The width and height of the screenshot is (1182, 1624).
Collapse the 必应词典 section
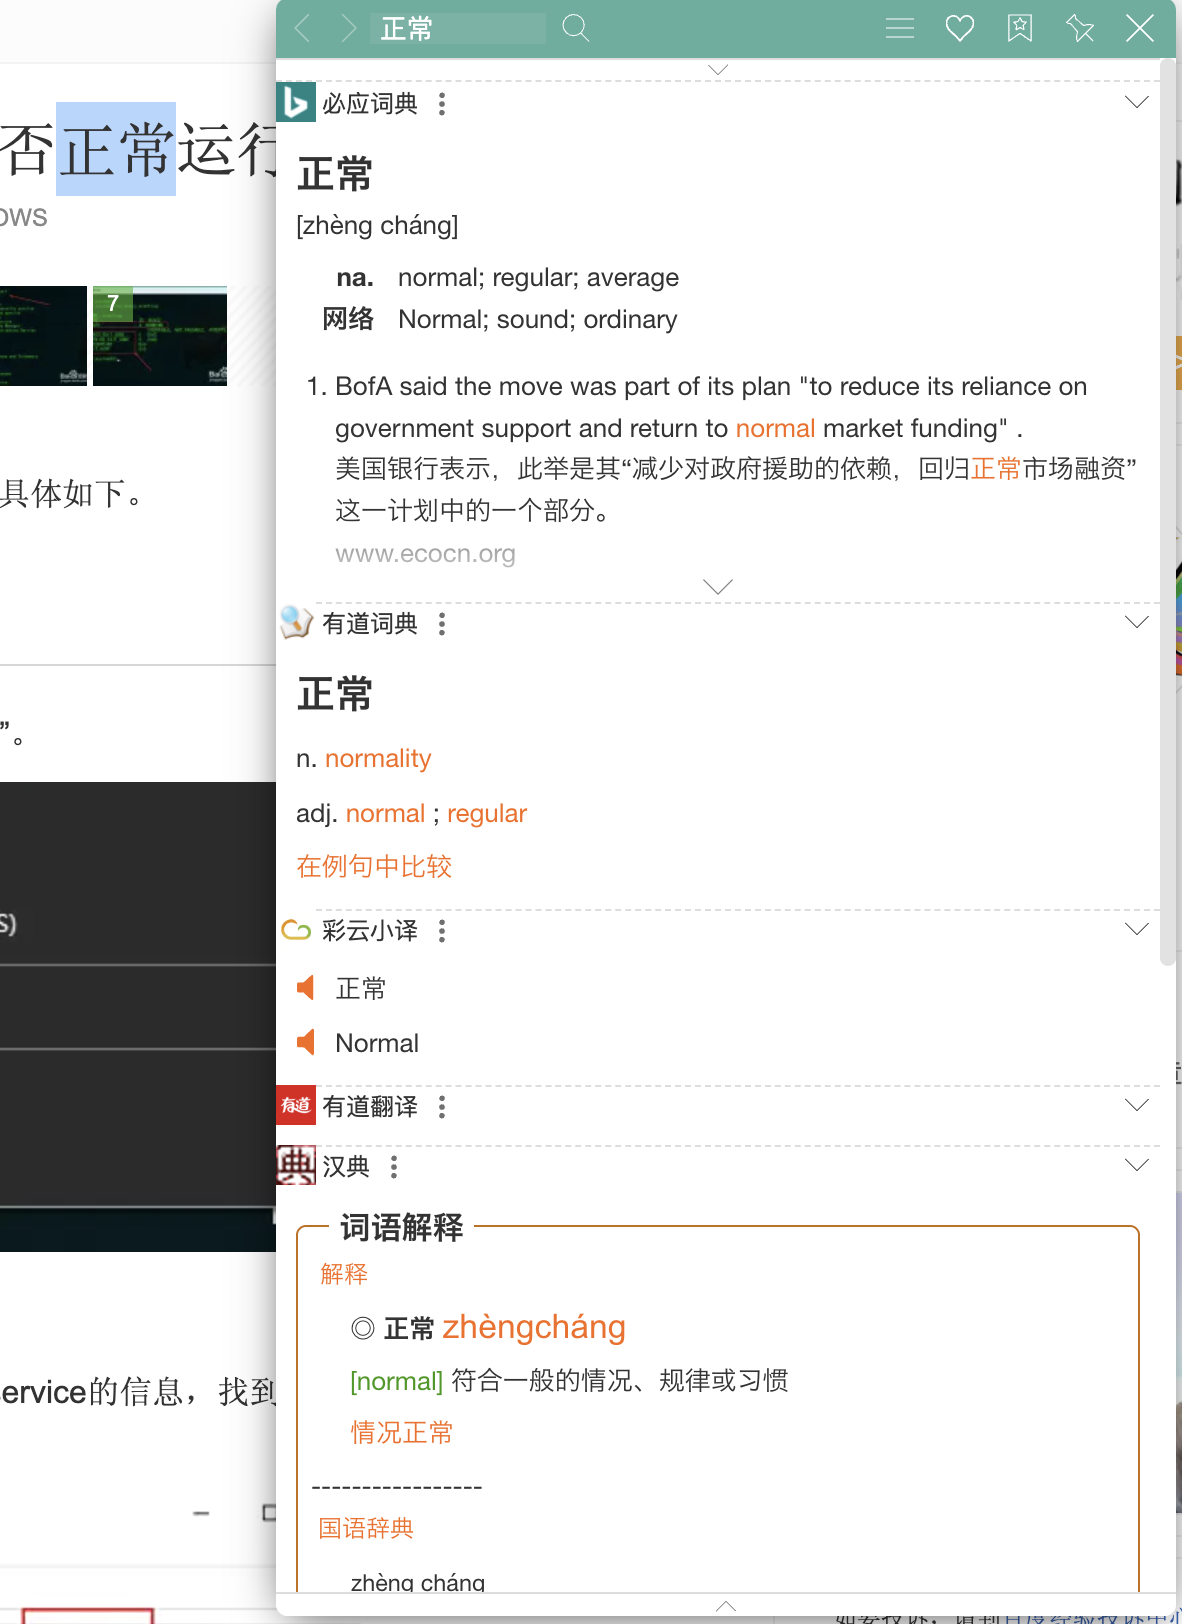(1136, 102)
